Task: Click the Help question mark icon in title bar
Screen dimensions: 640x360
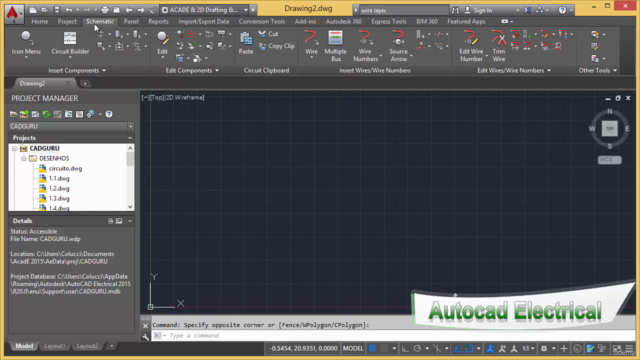Action: pyautogui.click(x=562, y=10)
